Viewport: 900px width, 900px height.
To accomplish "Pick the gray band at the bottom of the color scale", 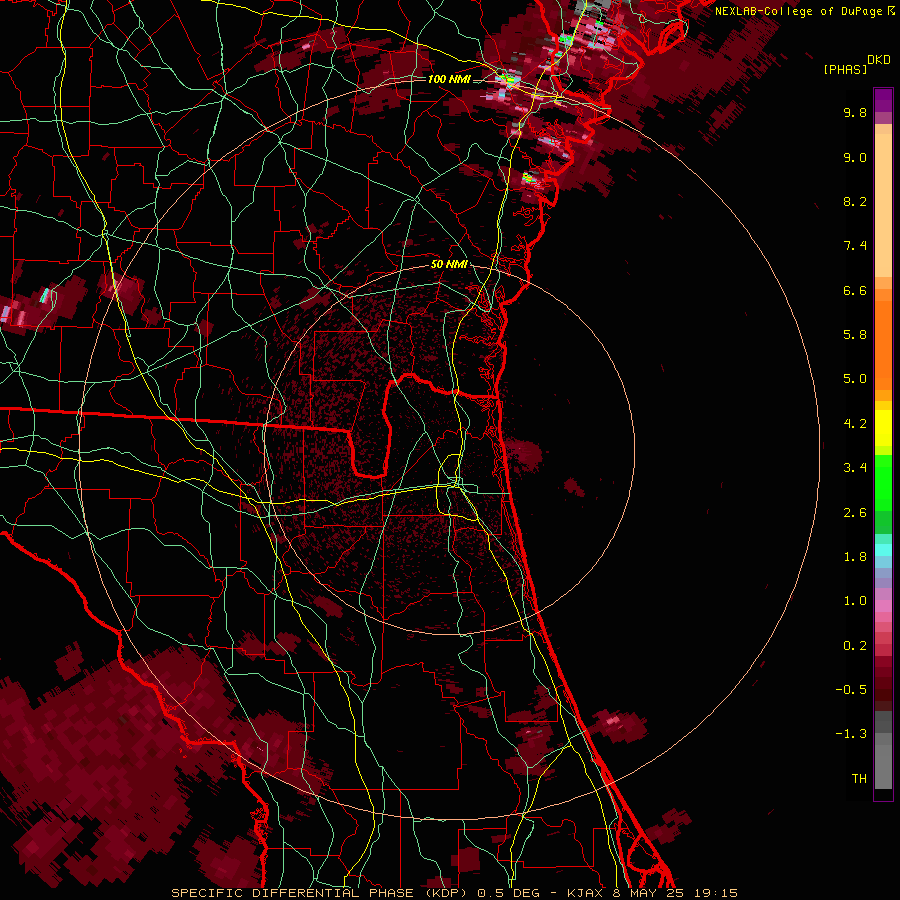I will coord(883,759).
